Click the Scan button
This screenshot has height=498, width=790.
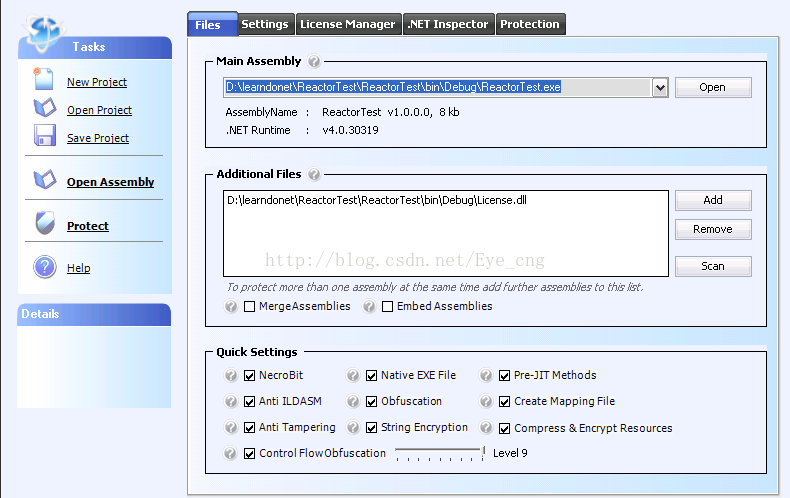[x=713, y=267]
